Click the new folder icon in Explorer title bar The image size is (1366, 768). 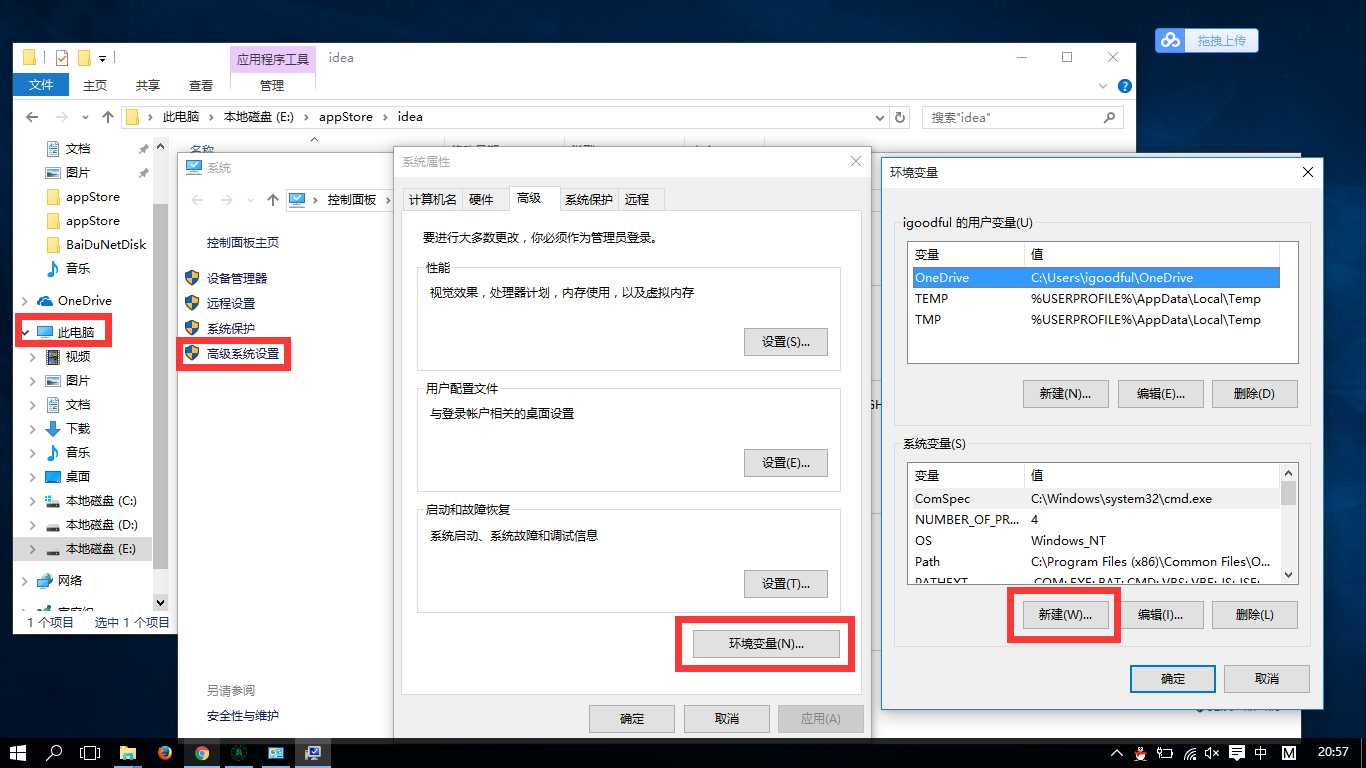(84, 58)
